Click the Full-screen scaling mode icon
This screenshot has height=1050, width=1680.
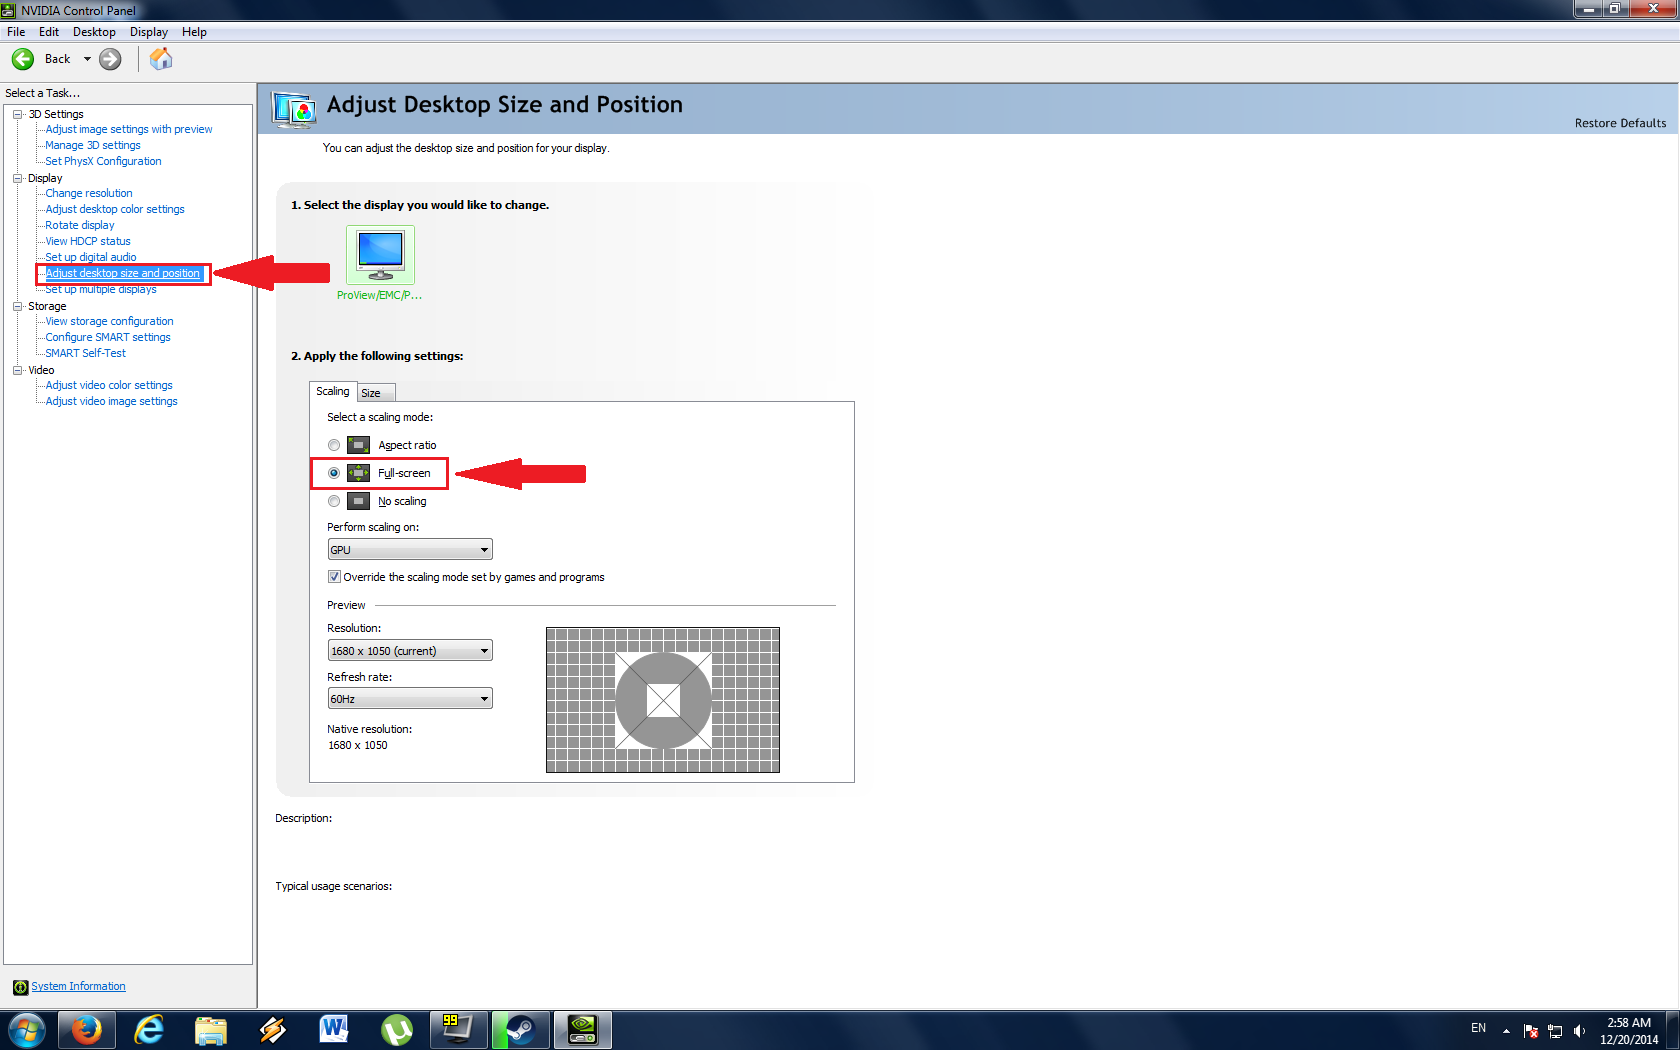point(358,473)
